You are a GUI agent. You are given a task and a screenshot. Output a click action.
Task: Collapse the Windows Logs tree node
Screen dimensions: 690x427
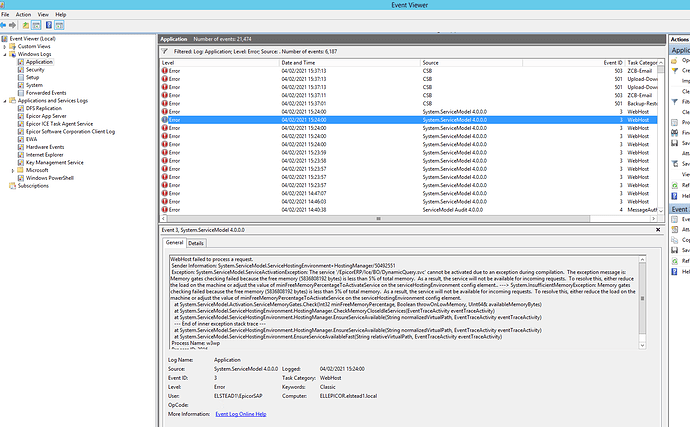coord(5,54)
